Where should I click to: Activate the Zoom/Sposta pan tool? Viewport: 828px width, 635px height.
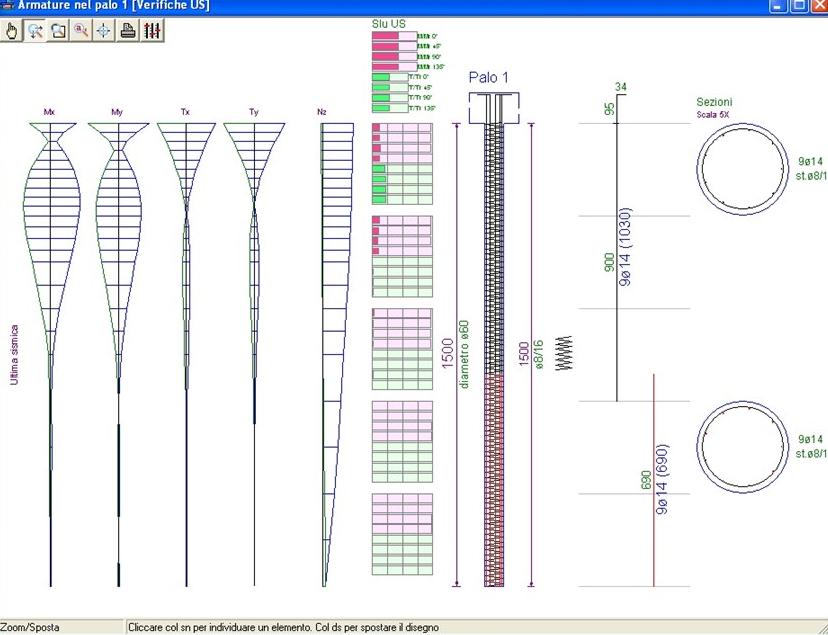(35, 30)
